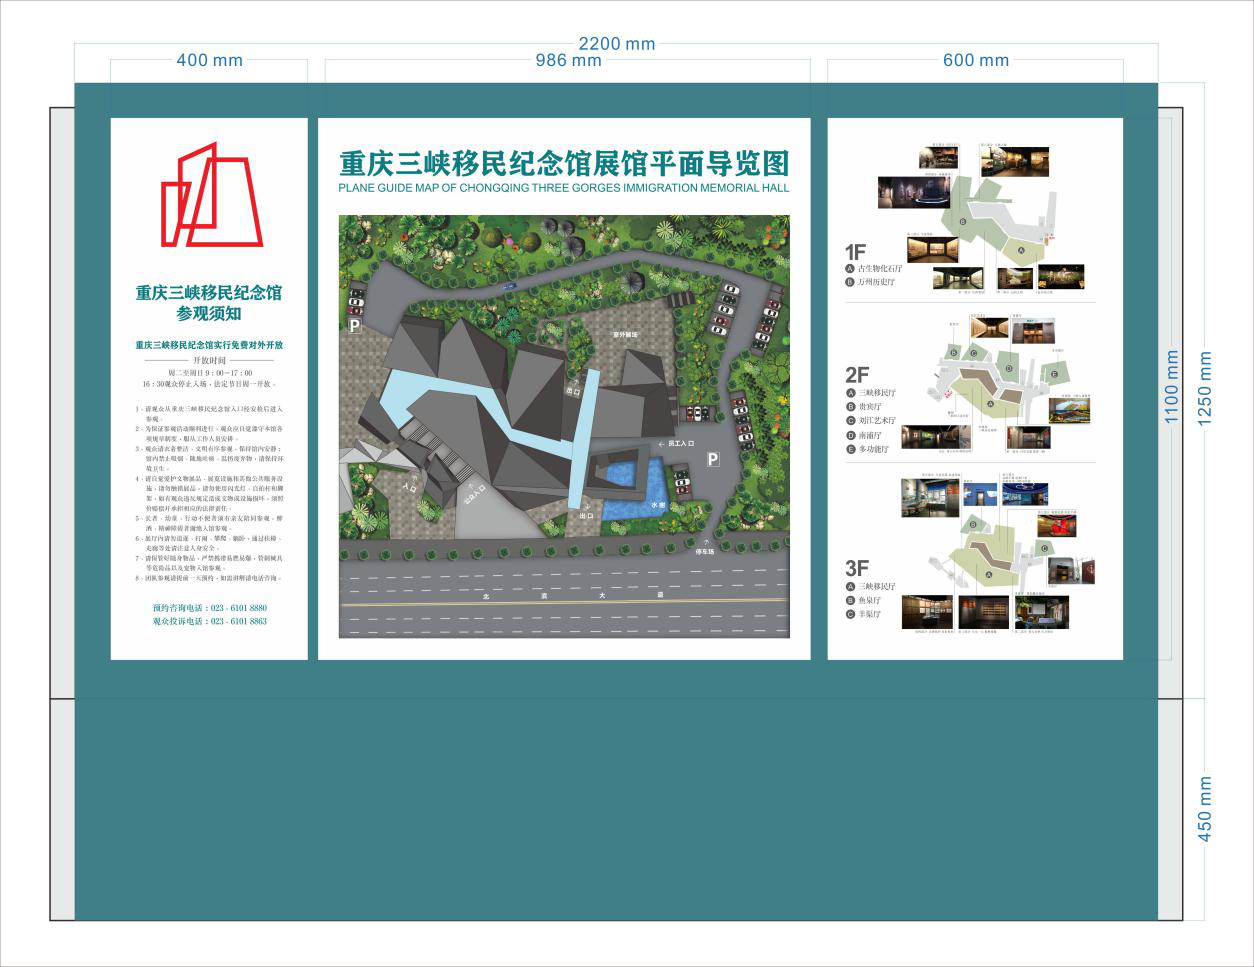
Task: Select 南浦厅 in the 2F legend
Action: (870, 436)
